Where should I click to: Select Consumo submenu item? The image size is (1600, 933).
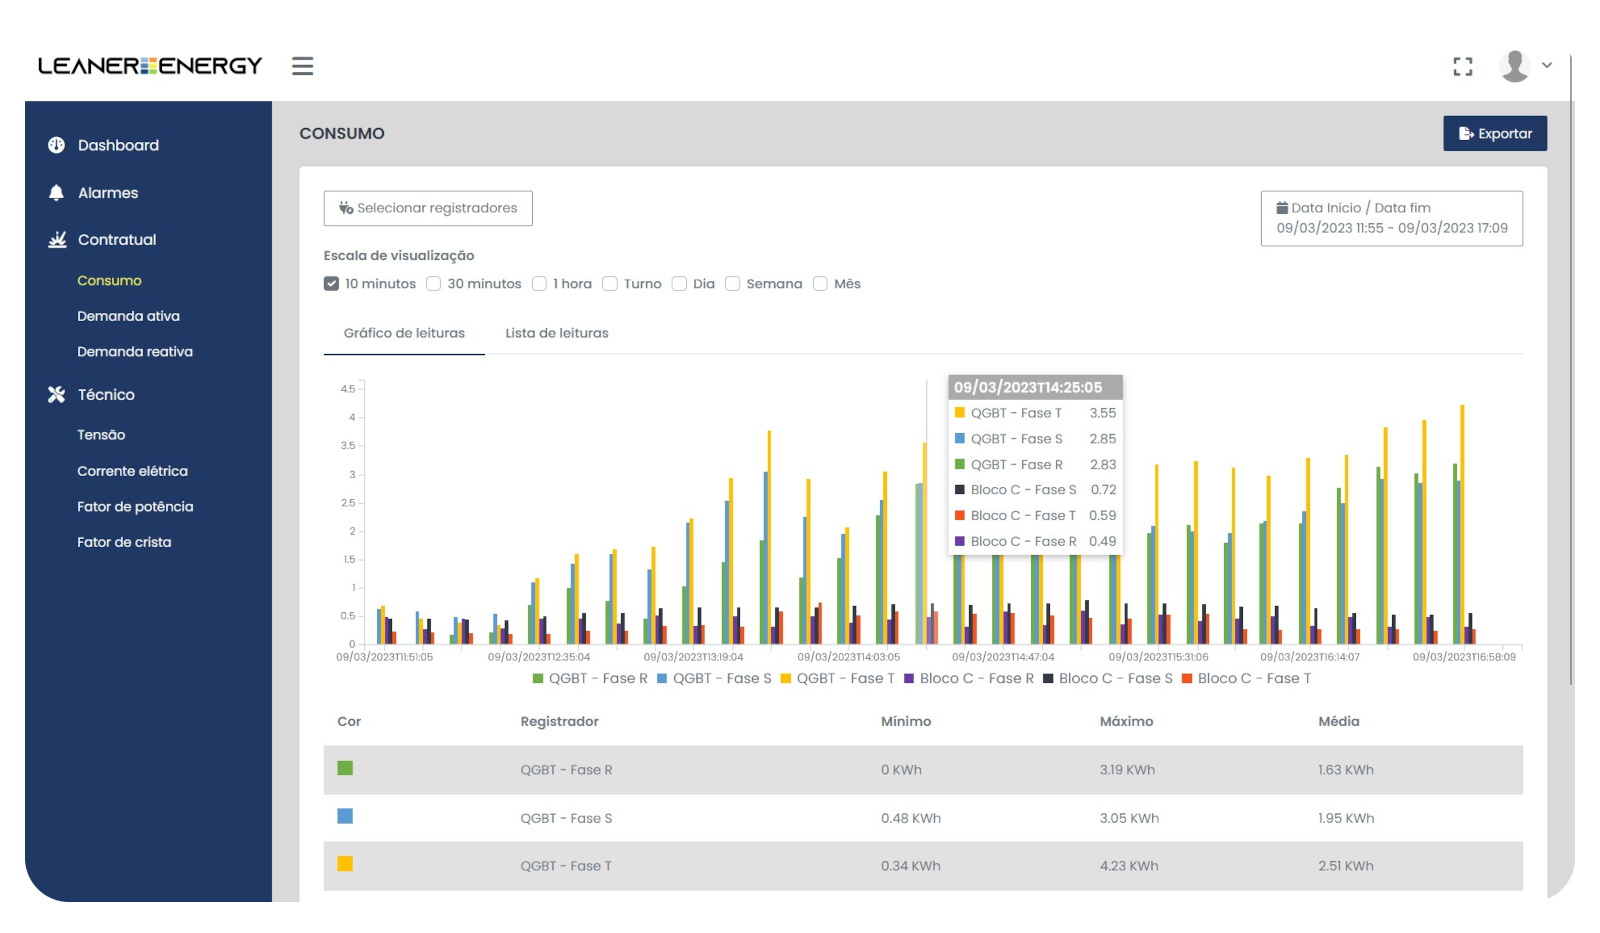pyautogui.click(x=109, y=281)
